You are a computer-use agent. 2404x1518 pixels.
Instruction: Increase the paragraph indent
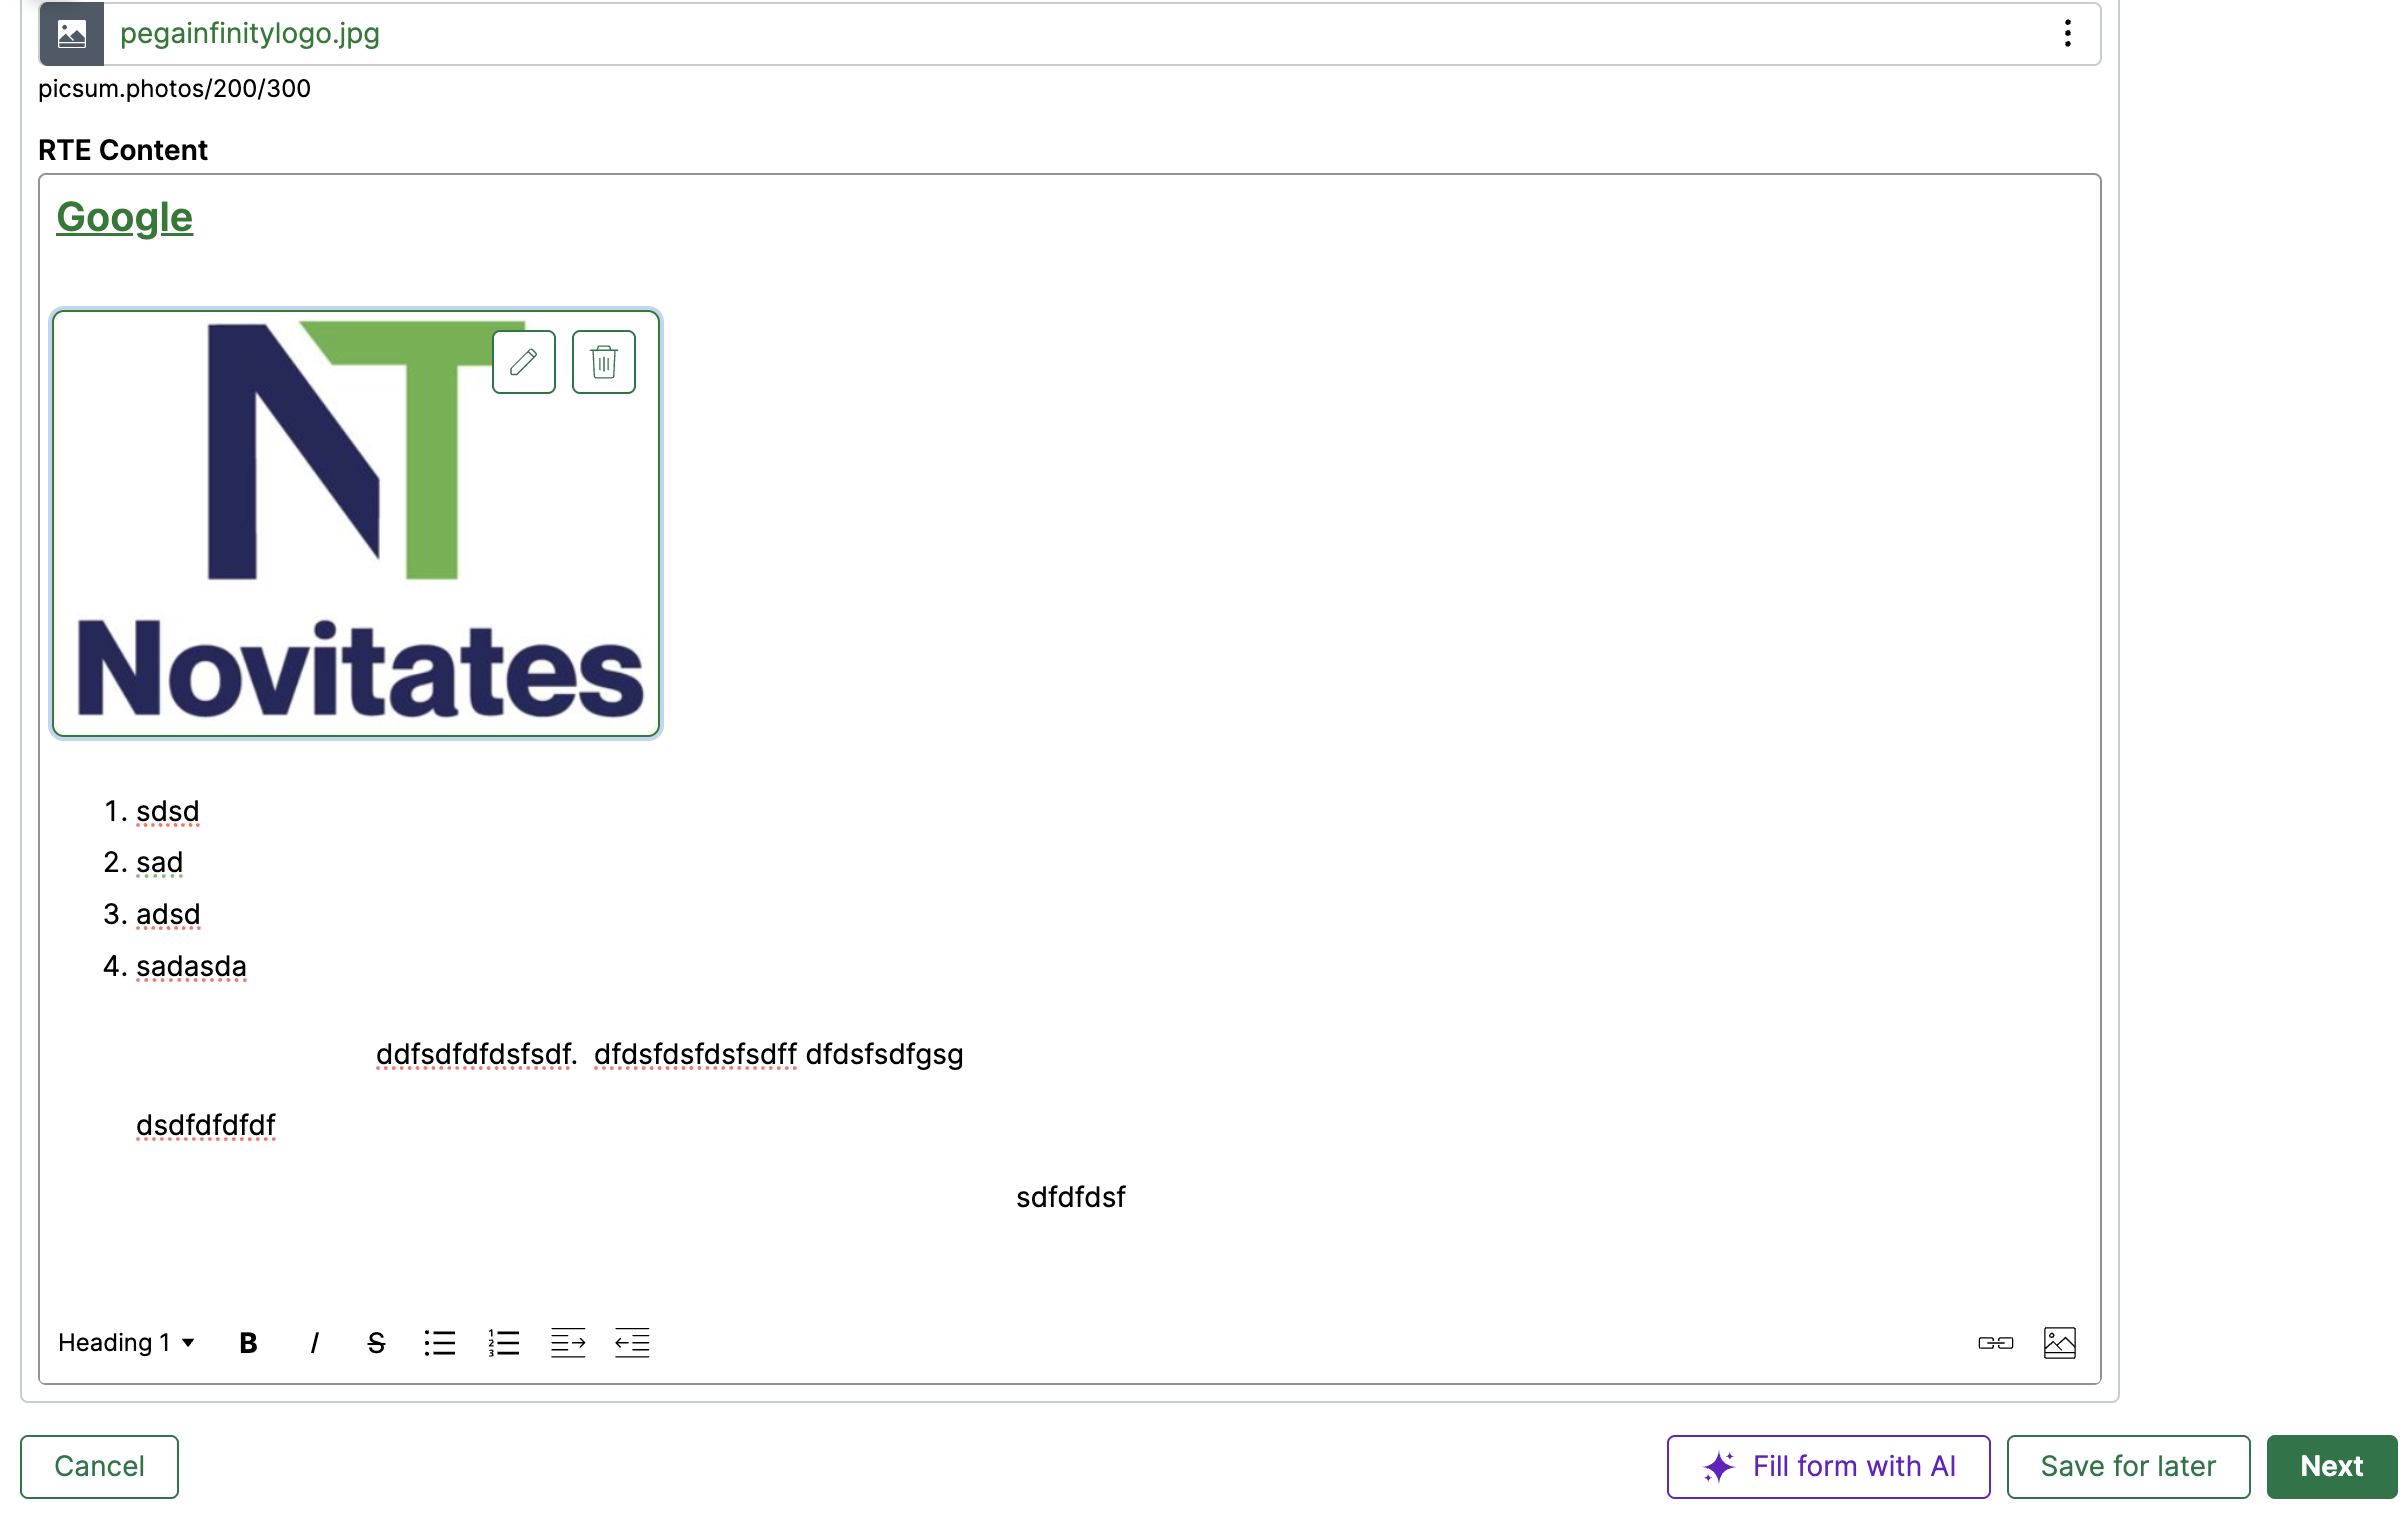(567, 1343)
